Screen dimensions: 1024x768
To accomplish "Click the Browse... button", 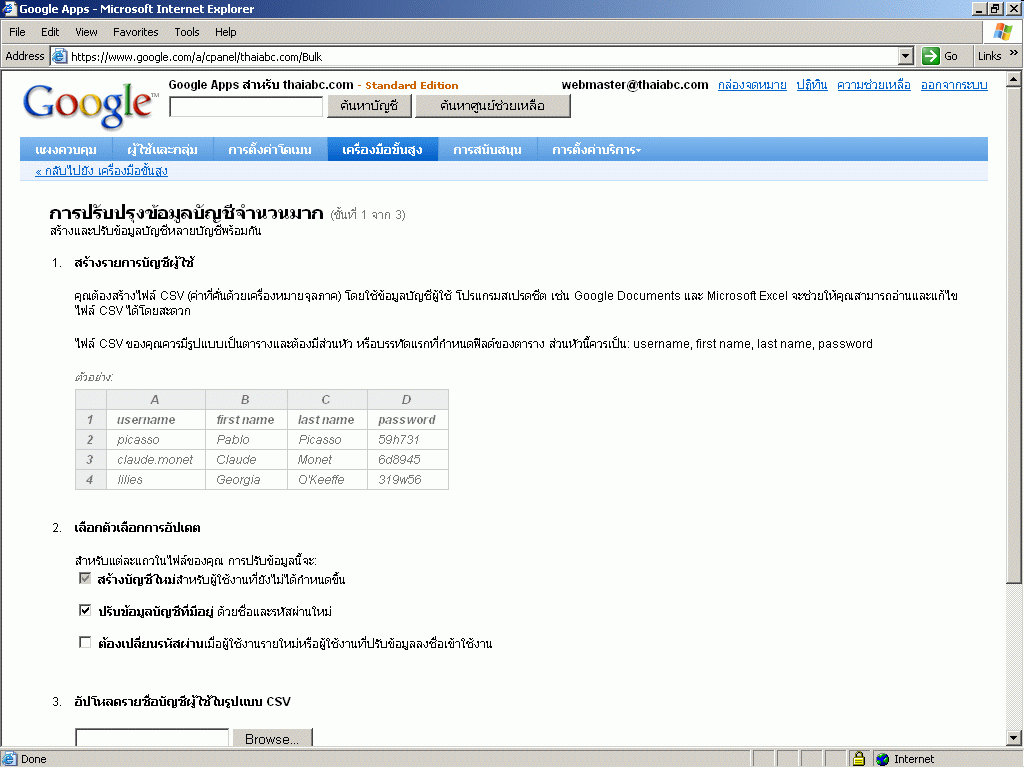I will tap(272, 739).
